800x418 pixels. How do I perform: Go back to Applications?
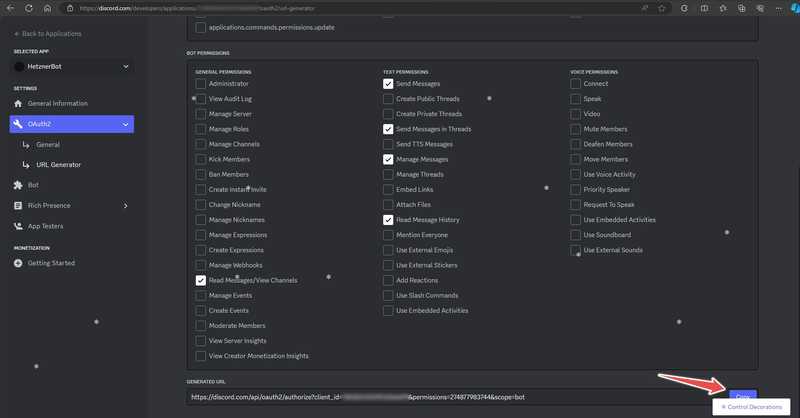tap(48, 33)
